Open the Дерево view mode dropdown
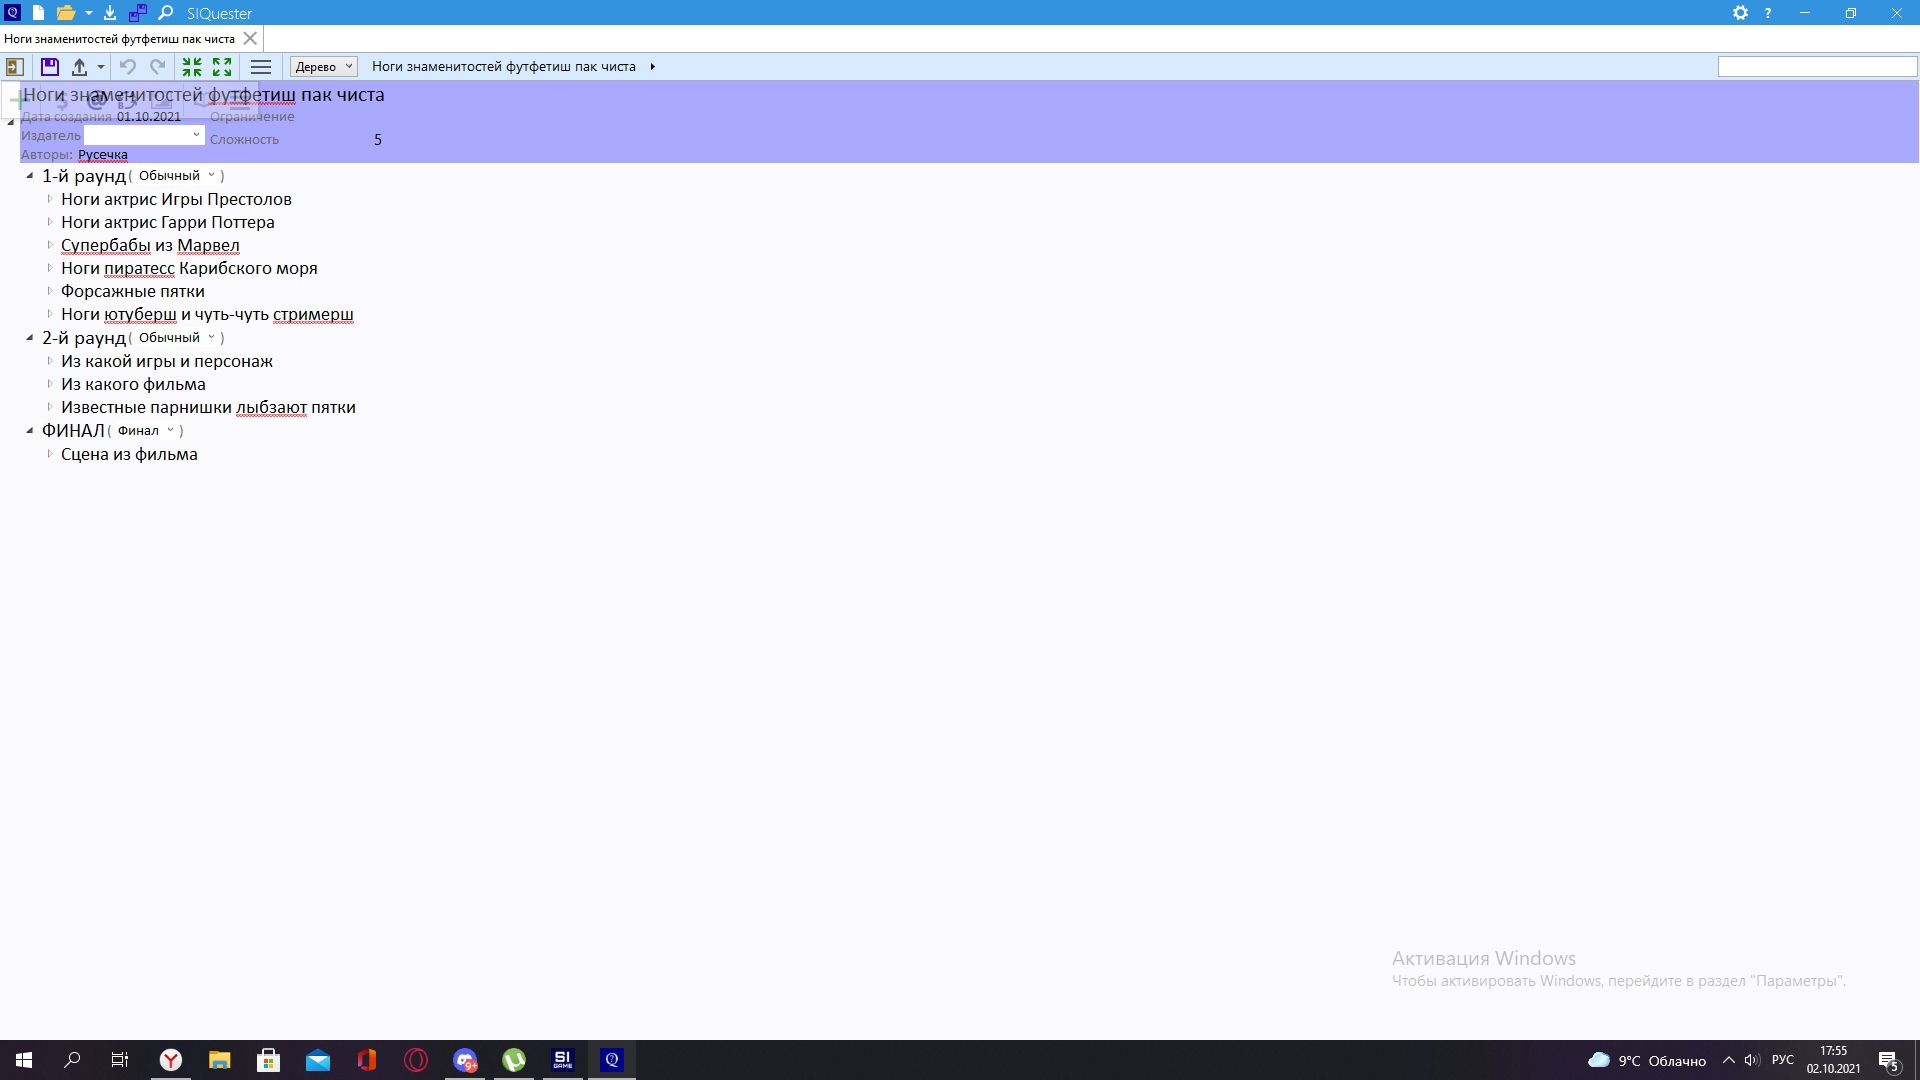The height and width of the screenshot is (1080, 1920). [x=323, y=67]
